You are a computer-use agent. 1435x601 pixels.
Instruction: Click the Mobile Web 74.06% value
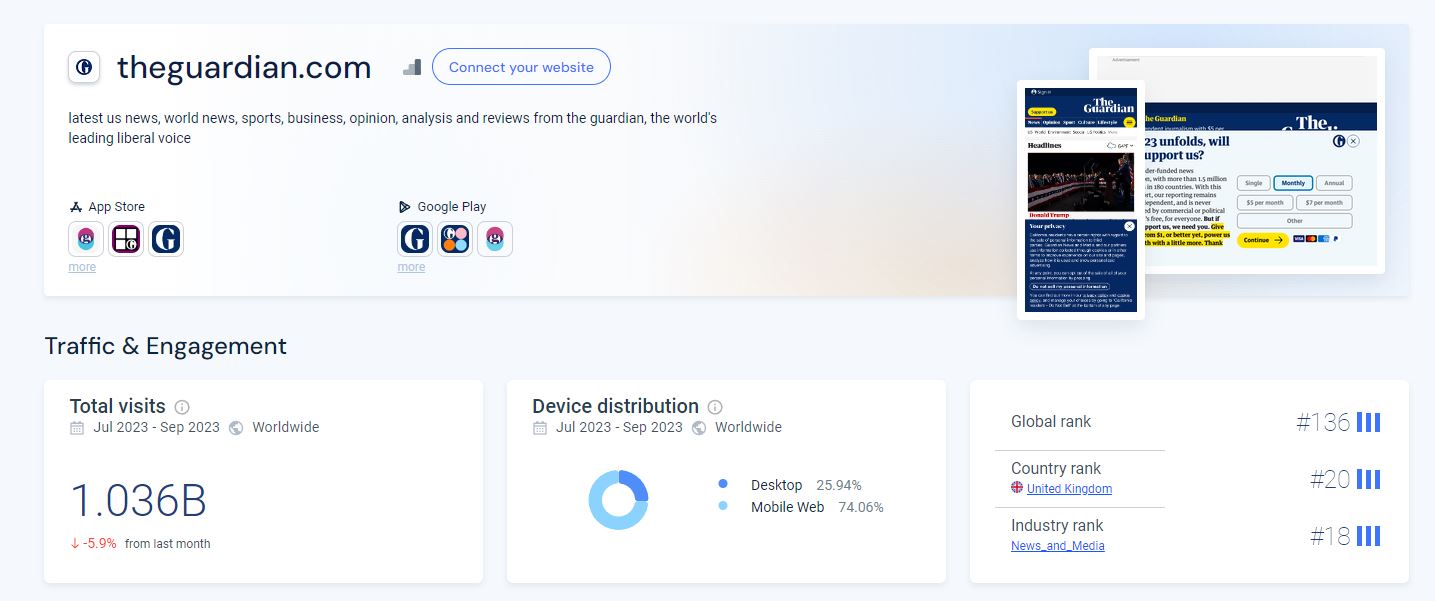click(861, 507)
